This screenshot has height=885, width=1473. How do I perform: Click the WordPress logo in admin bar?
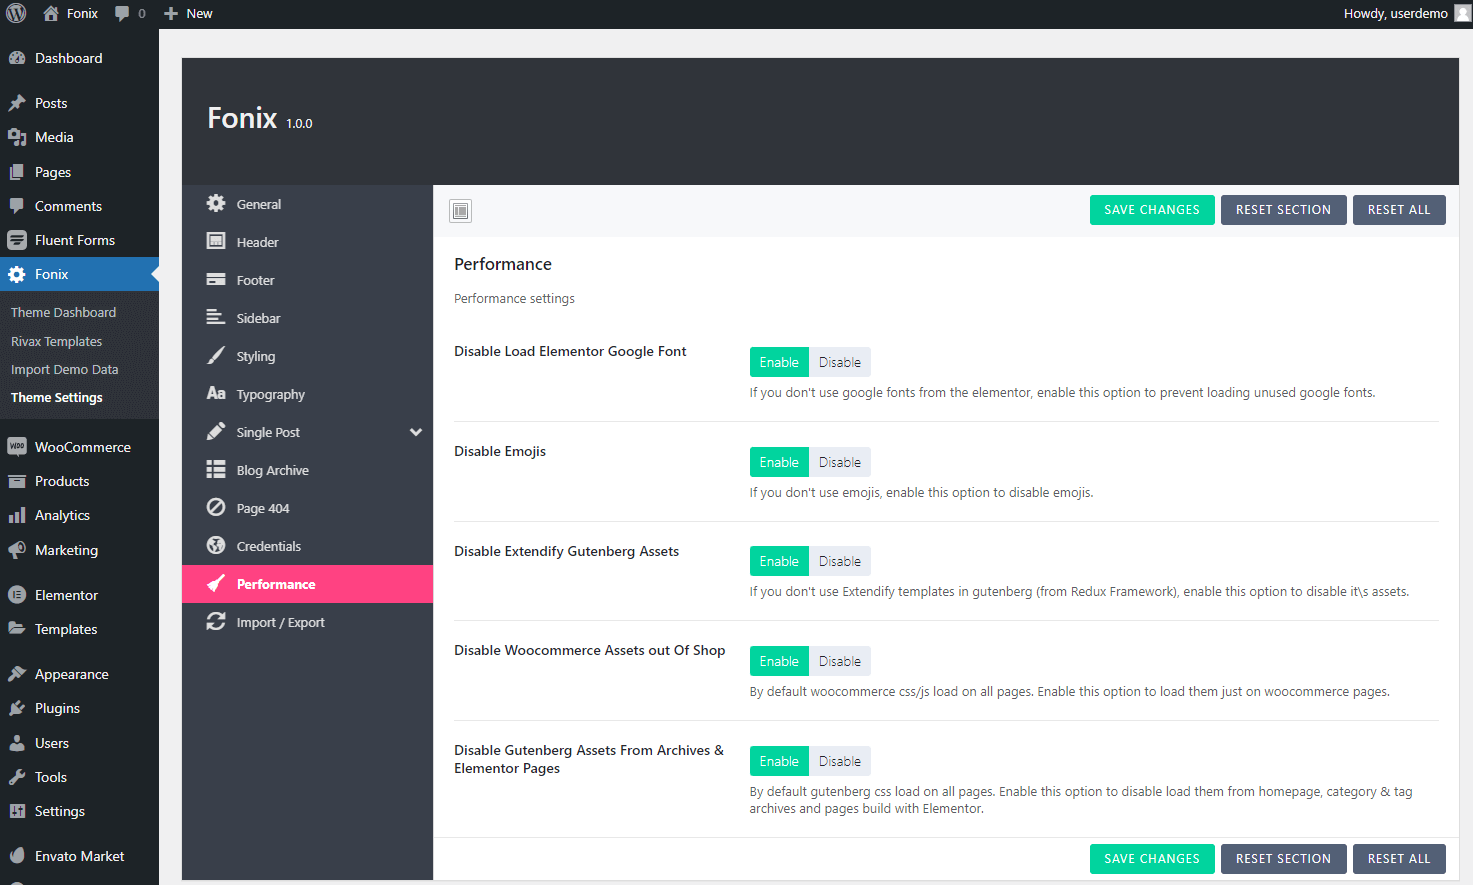[x=17, y=14]
